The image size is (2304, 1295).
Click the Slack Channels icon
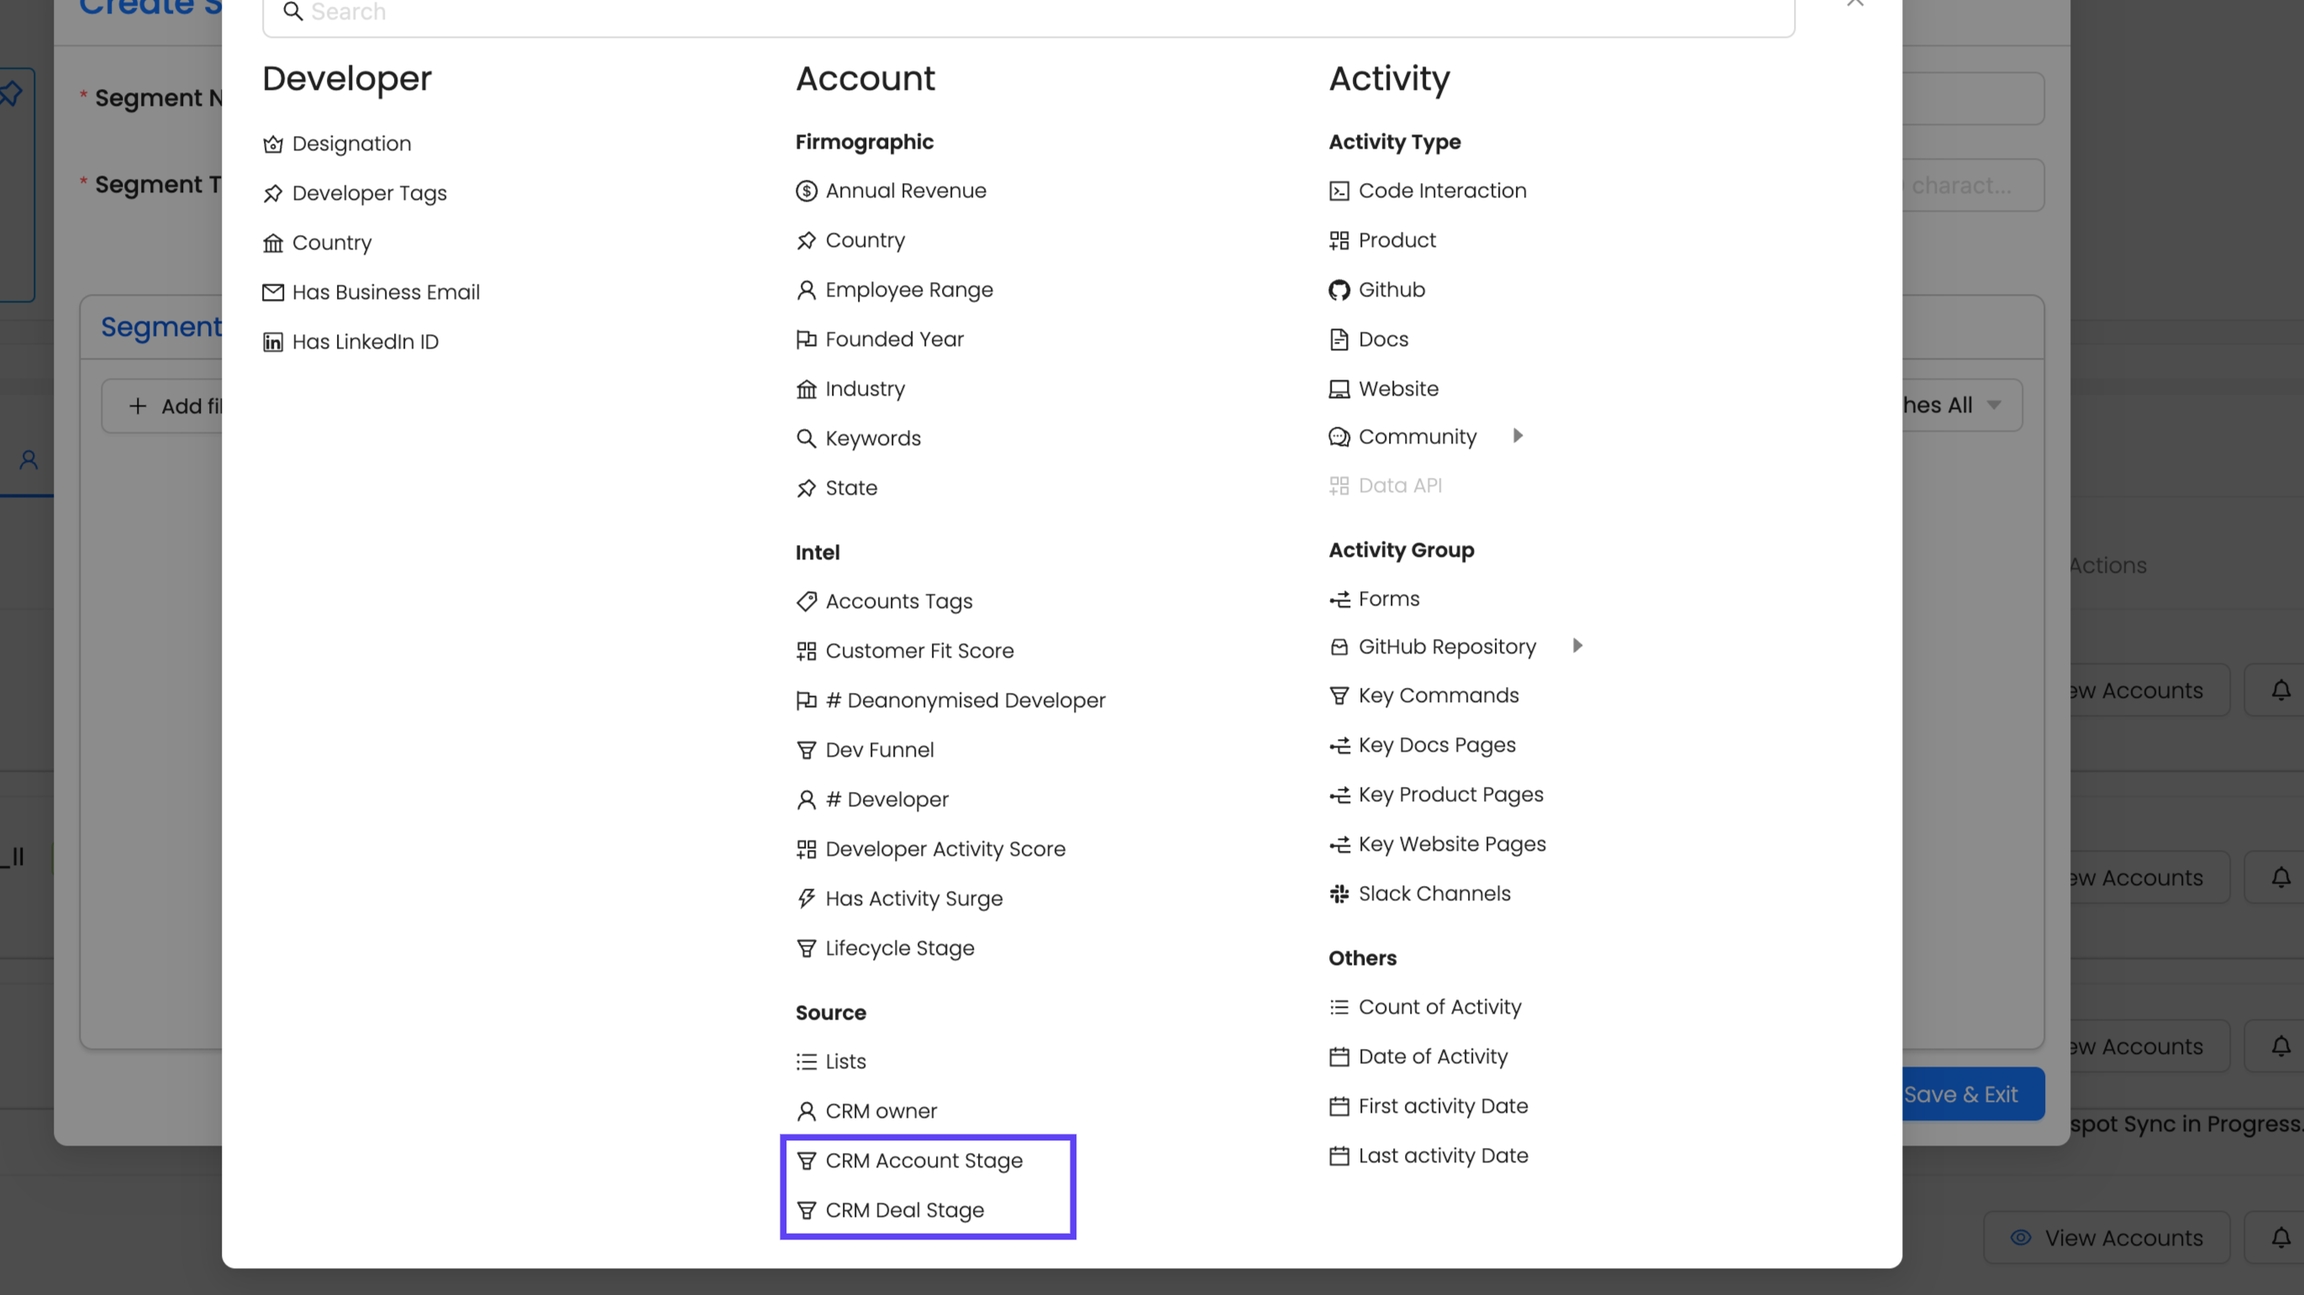tap(1339, 894)
